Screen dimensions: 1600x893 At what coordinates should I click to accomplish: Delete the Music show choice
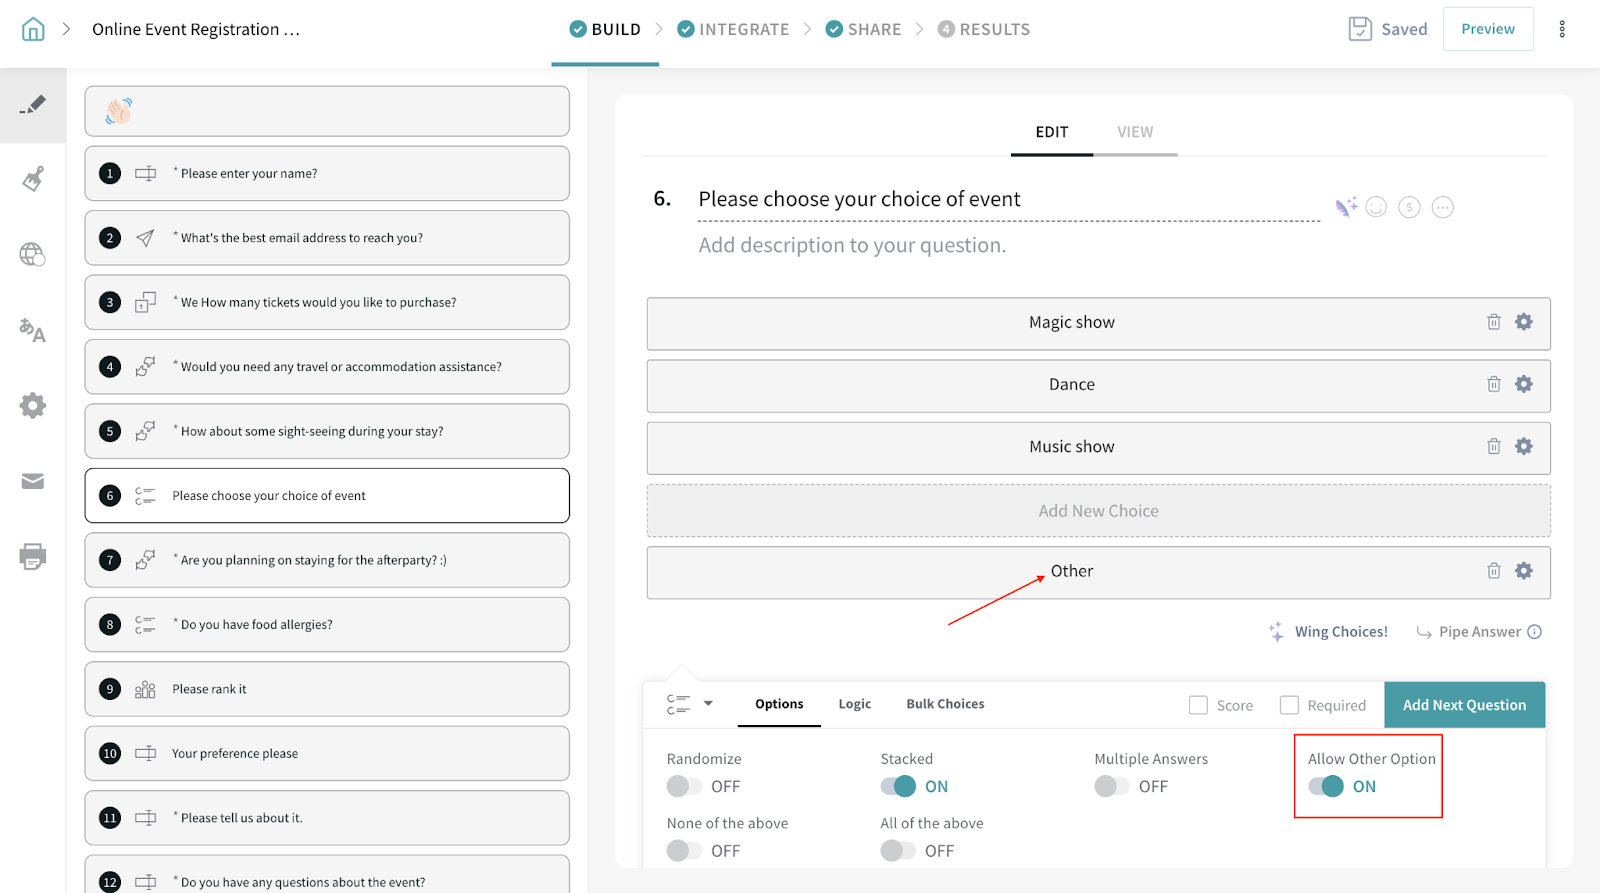coord(1493,446)
